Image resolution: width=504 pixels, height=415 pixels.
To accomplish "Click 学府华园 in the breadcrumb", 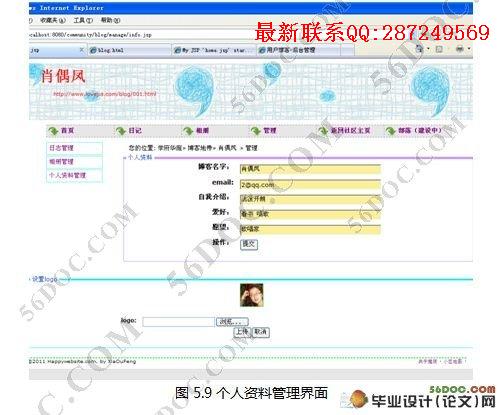I will (170, 148).
